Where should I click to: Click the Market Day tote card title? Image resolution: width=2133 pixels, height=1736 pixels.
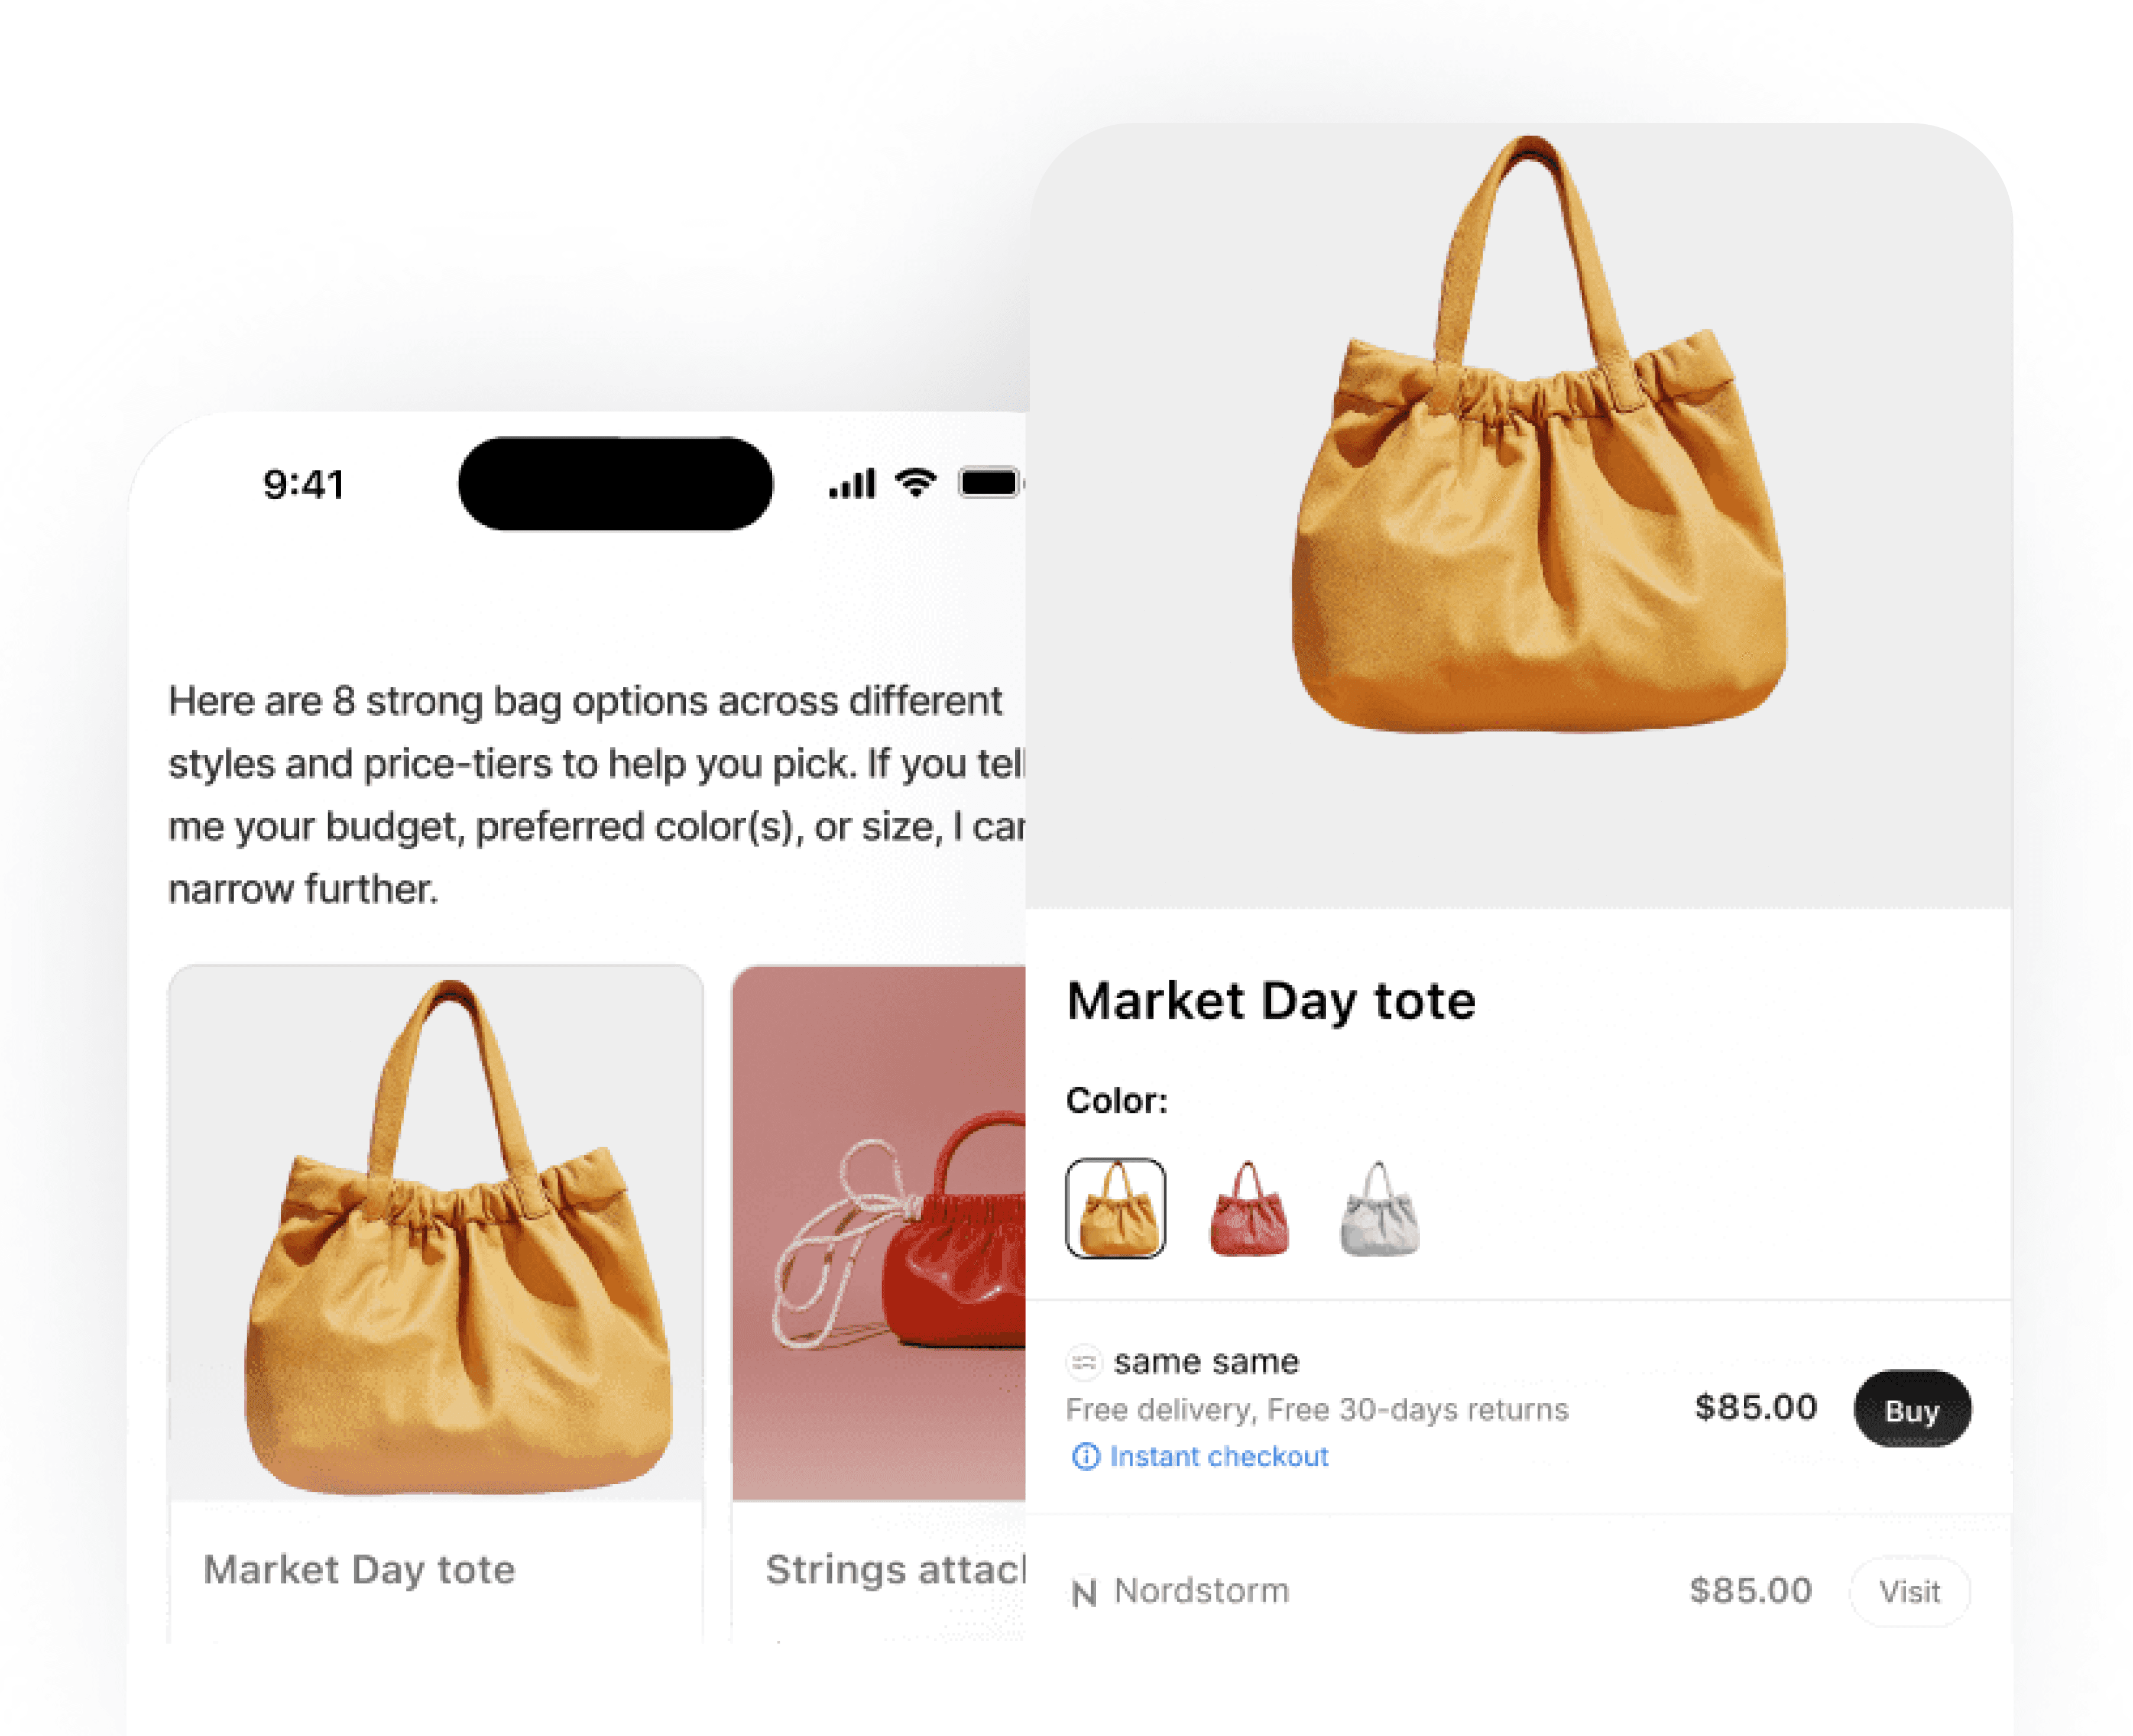pos(359,1570)
